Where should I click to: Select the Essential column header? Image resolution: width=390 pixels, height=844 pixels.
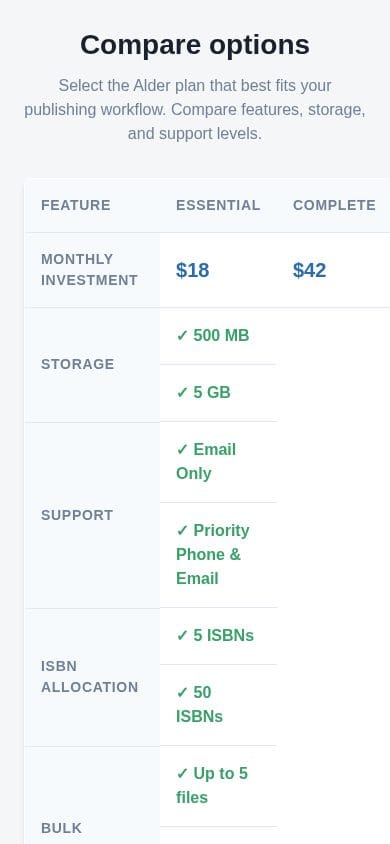218,205
